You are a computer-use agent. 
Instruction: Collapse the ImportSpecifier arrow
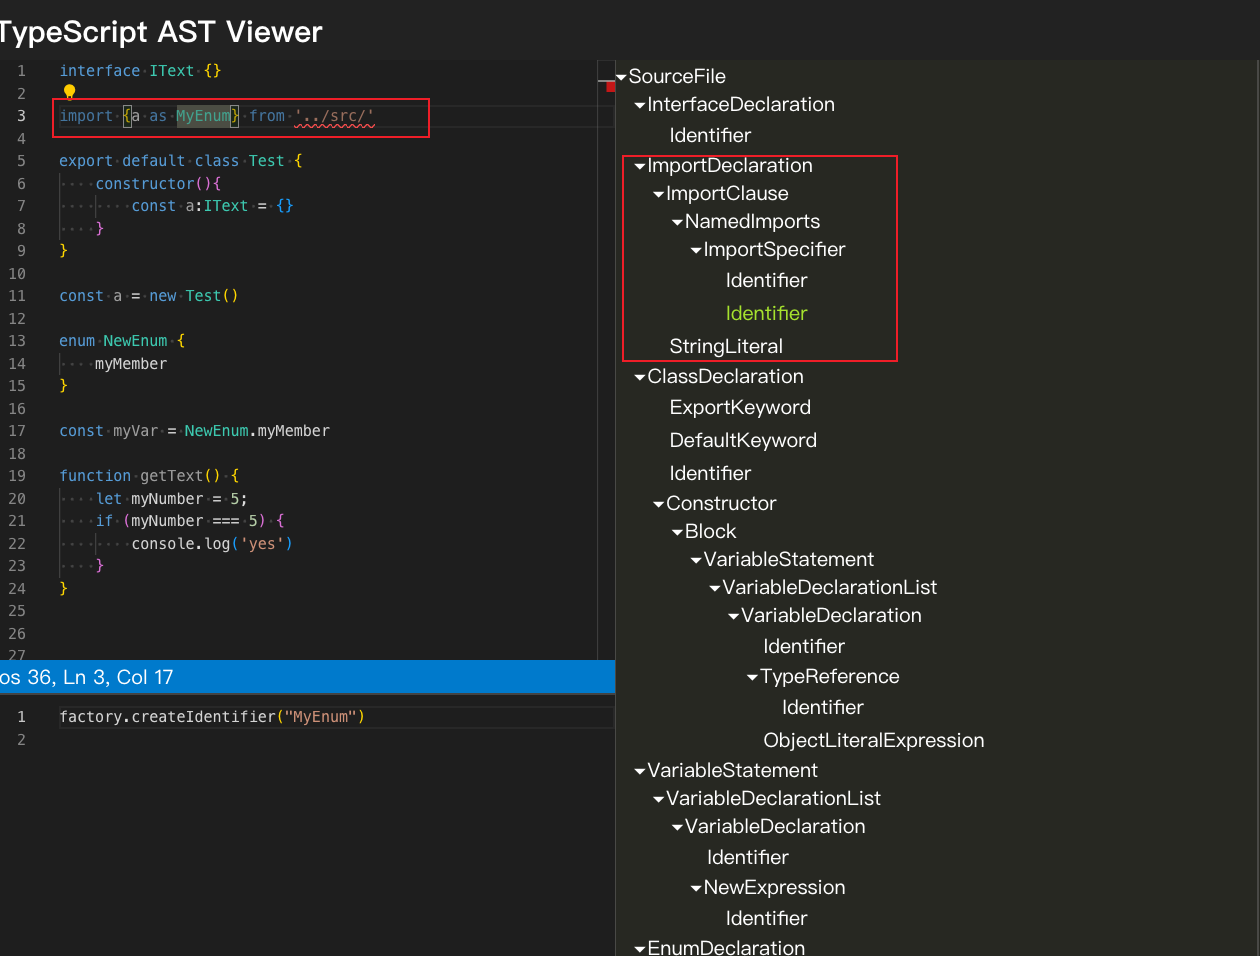696,251
